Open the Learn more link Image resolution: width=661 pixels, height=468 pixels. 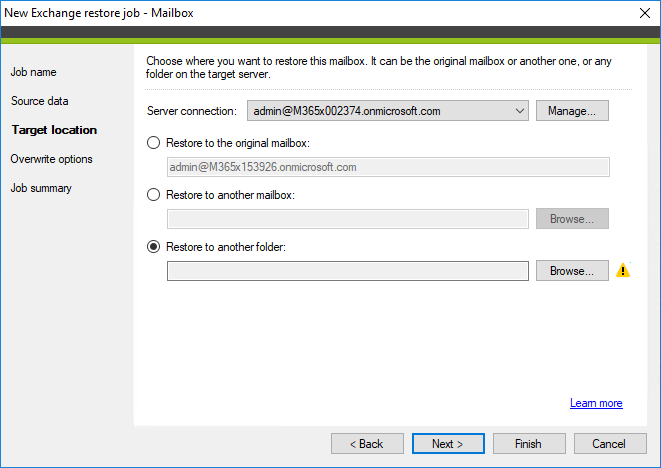point(596,403)
